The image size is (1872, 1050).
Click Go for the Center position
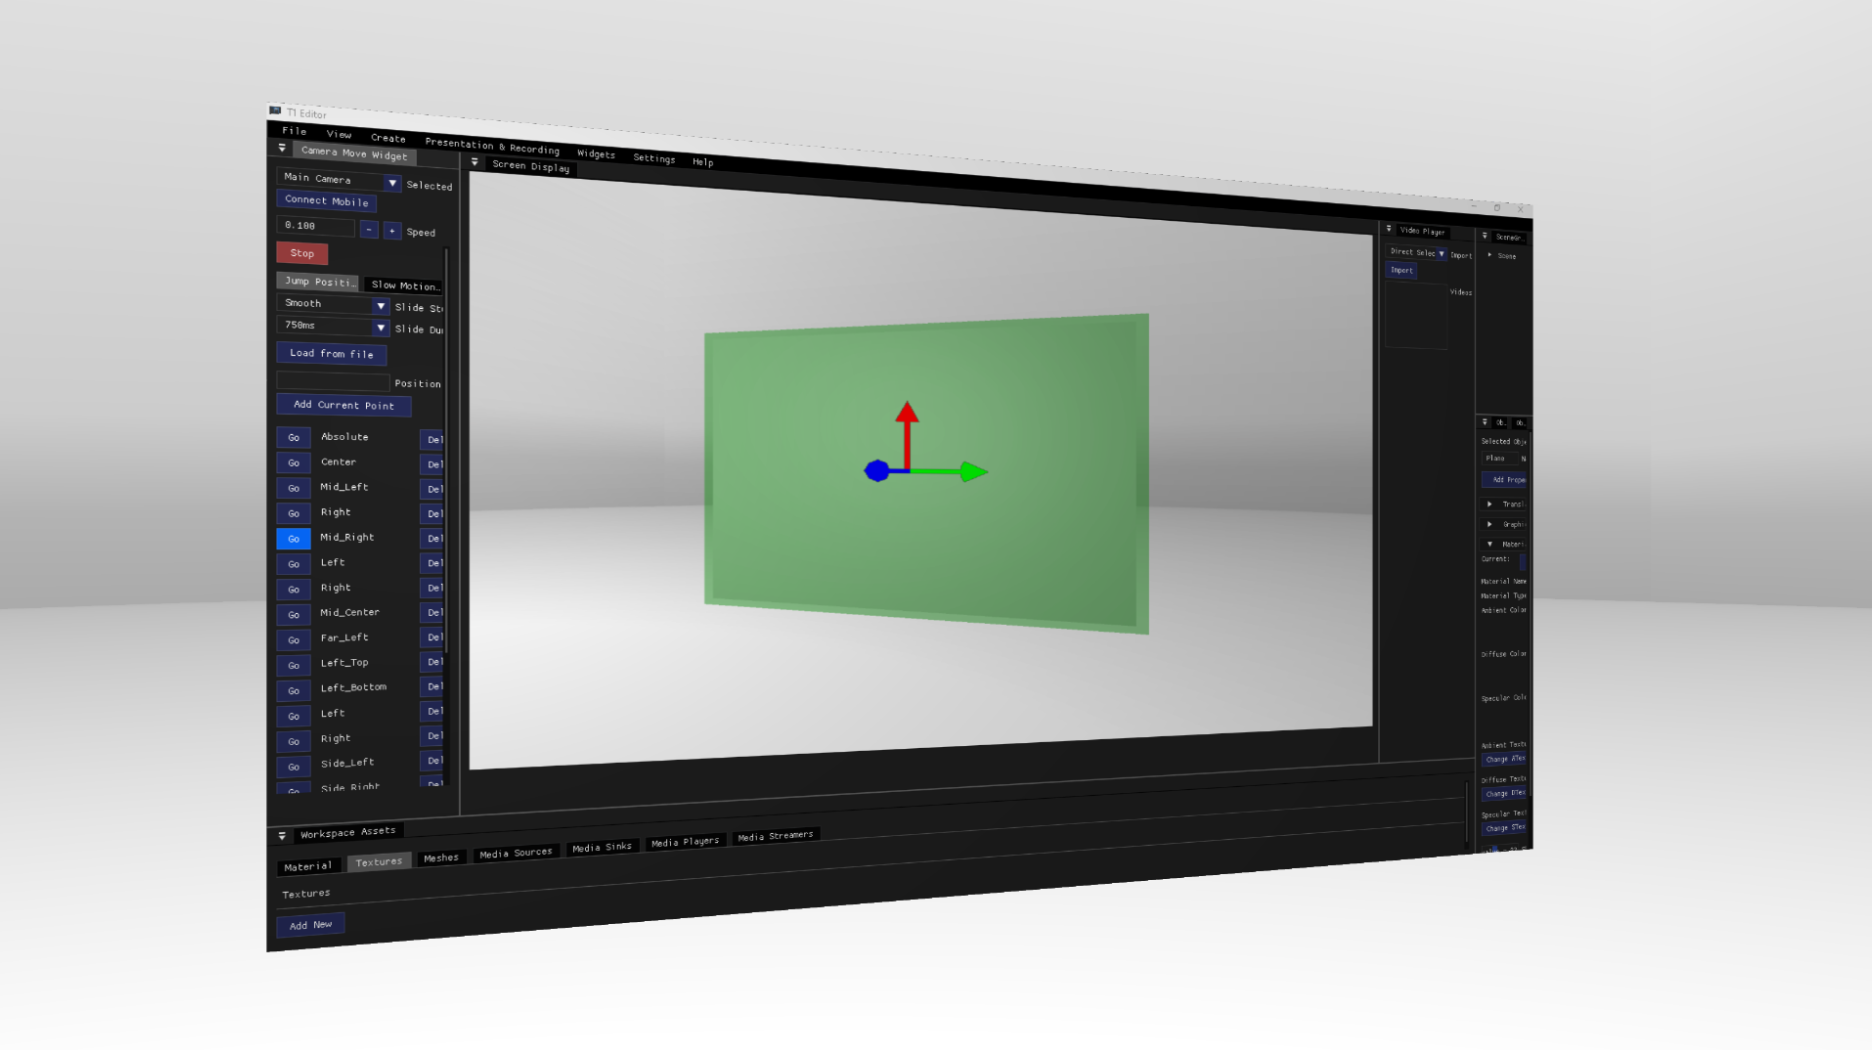[294, 463]
